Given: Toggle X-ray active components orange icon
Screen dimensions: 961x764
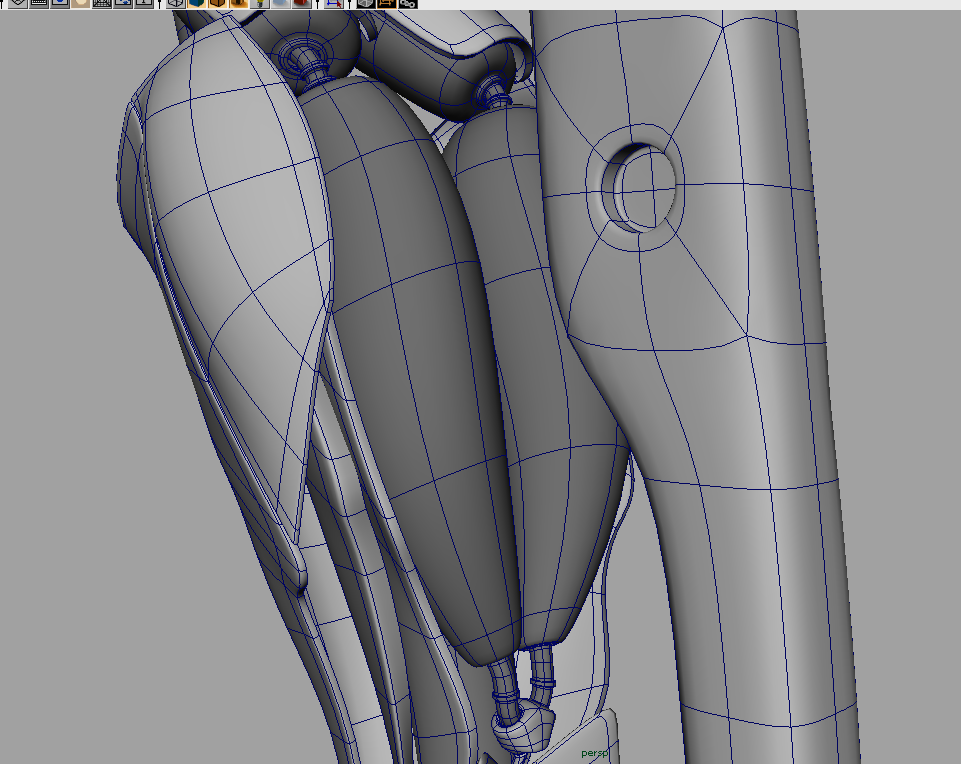Looking at the screenshot, I should [387, 3].
